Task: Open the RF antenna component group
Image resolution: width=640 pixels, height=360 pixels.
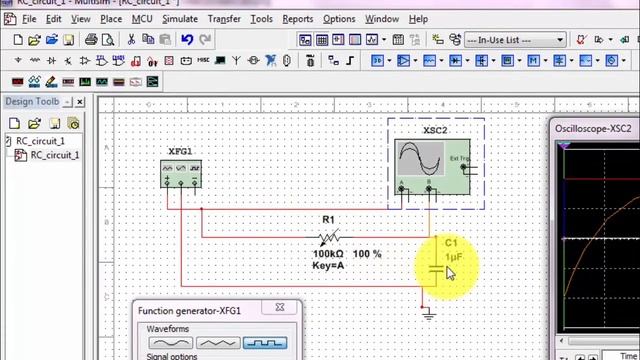Action: point(236,61)
